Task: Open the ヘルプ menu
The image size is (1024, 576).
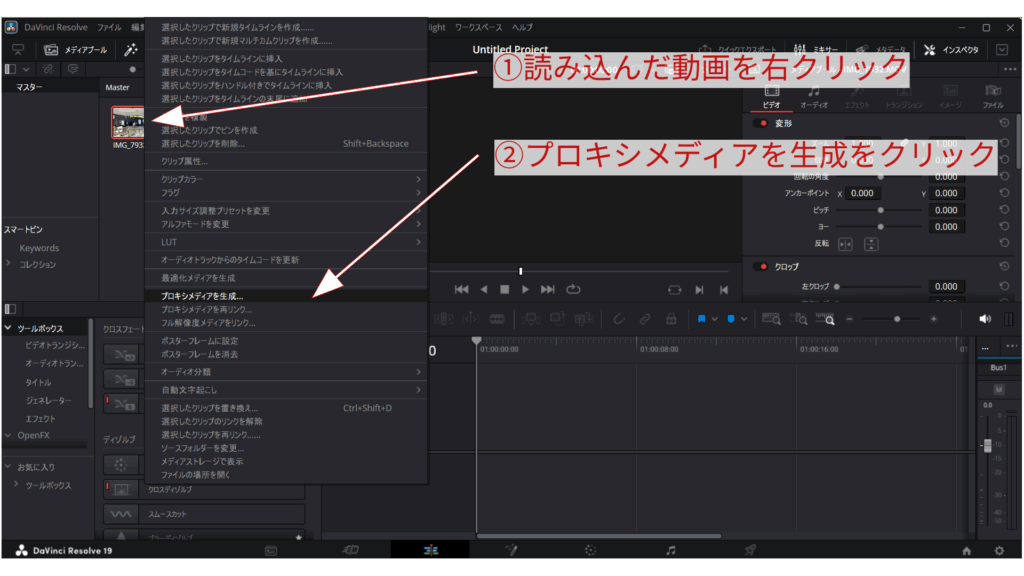Action: (522, 27)
